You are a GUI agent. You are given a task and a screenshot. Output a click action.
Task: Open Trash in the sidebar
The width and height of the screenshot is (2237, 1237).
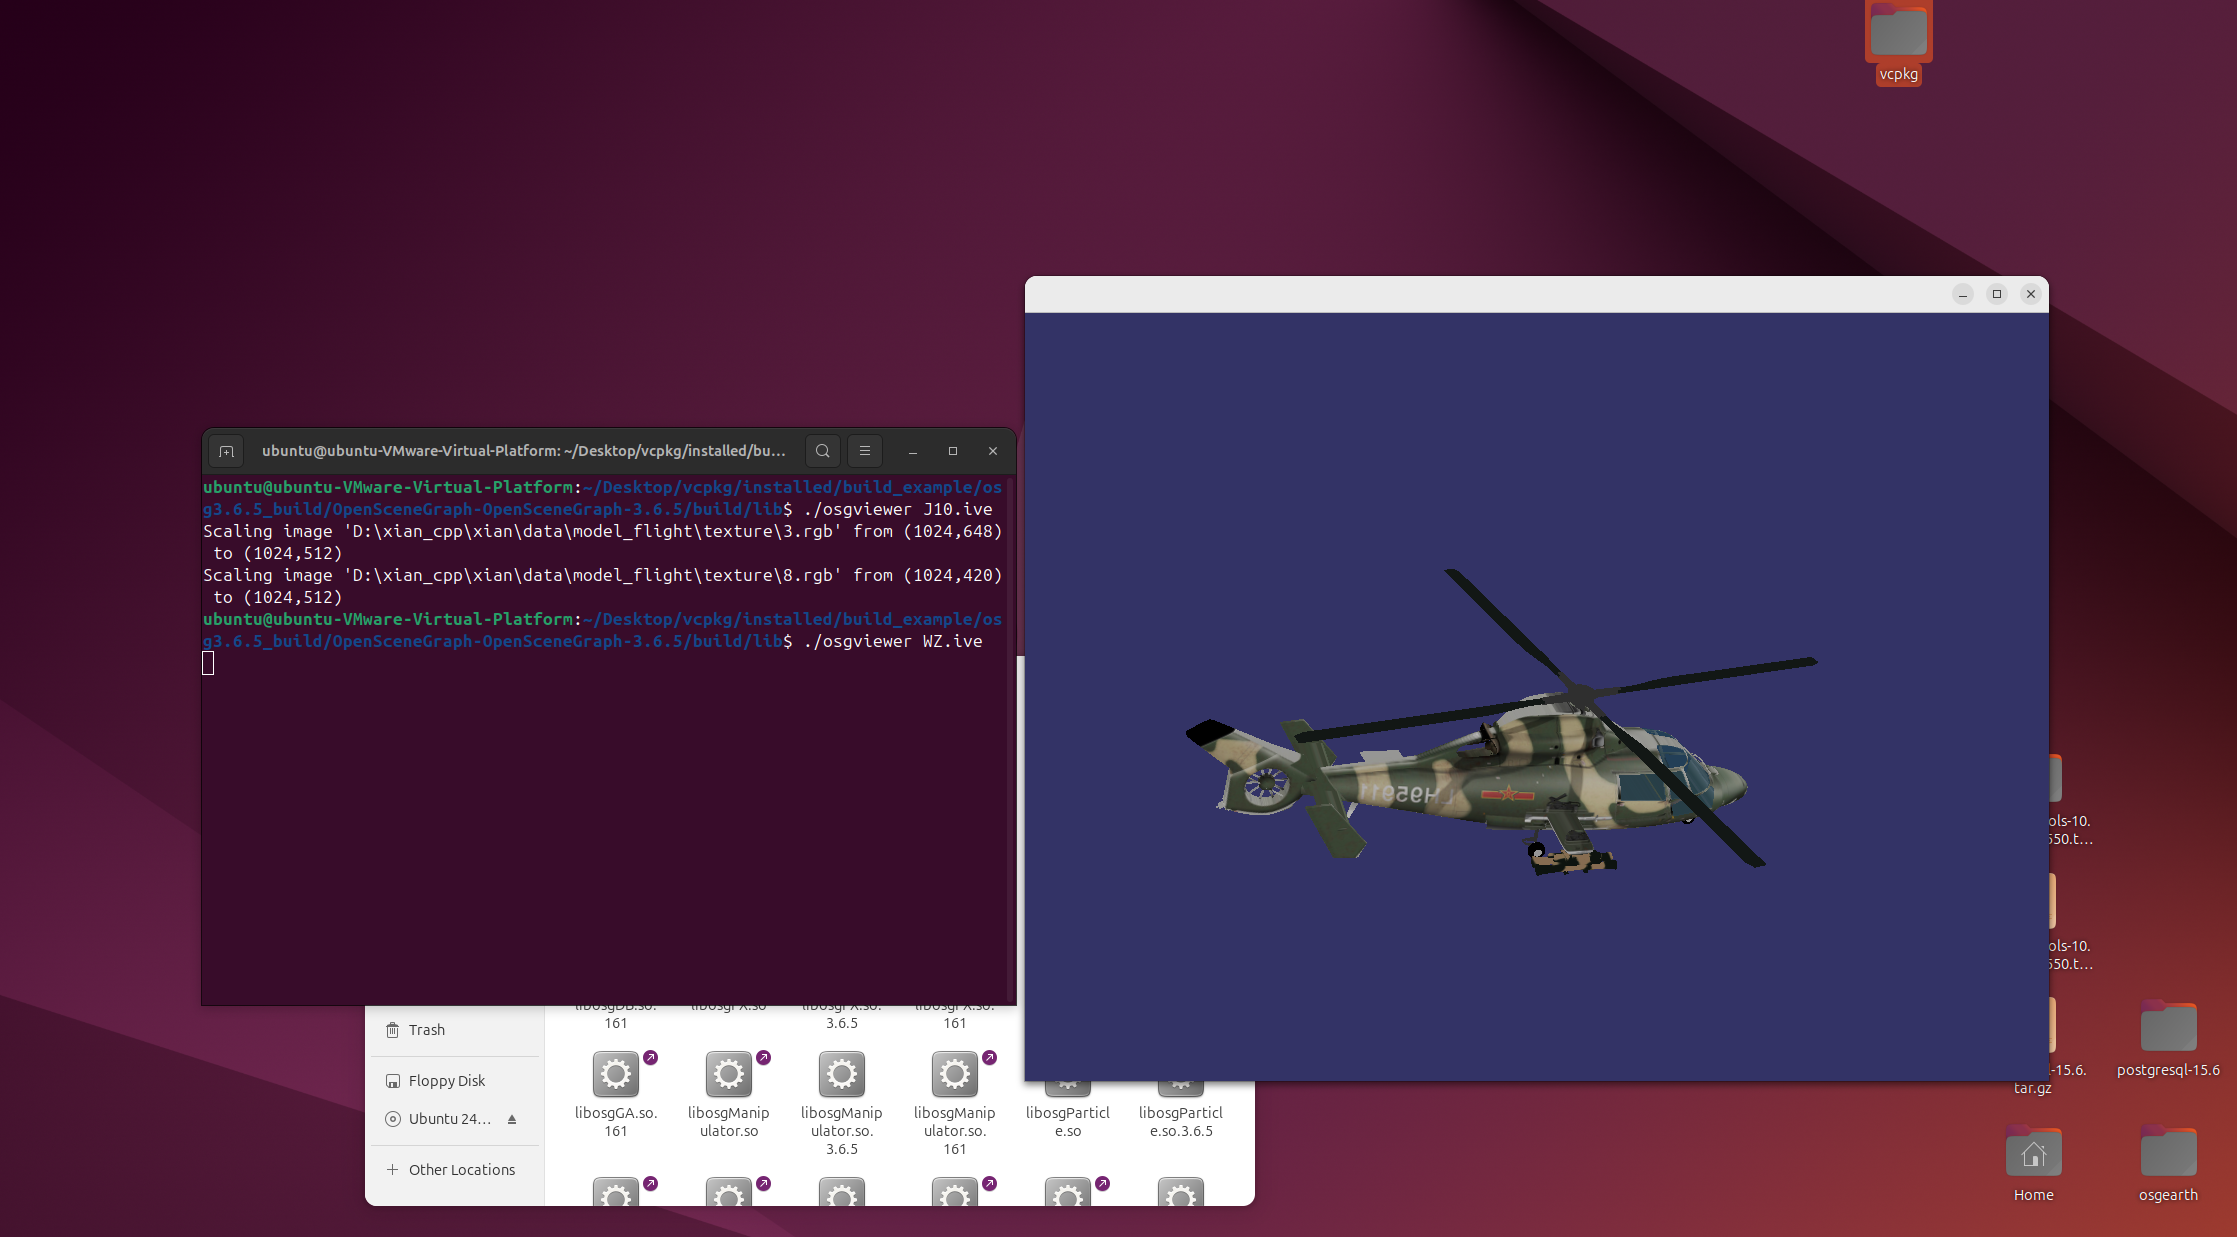point(426,1030)
